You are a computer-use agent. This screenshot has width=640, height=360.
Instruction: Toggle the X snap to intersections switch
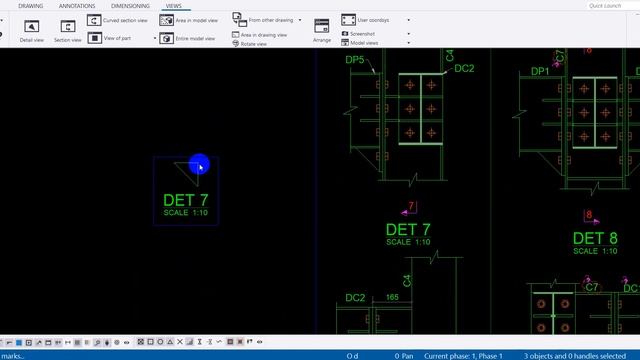point(180,342)
